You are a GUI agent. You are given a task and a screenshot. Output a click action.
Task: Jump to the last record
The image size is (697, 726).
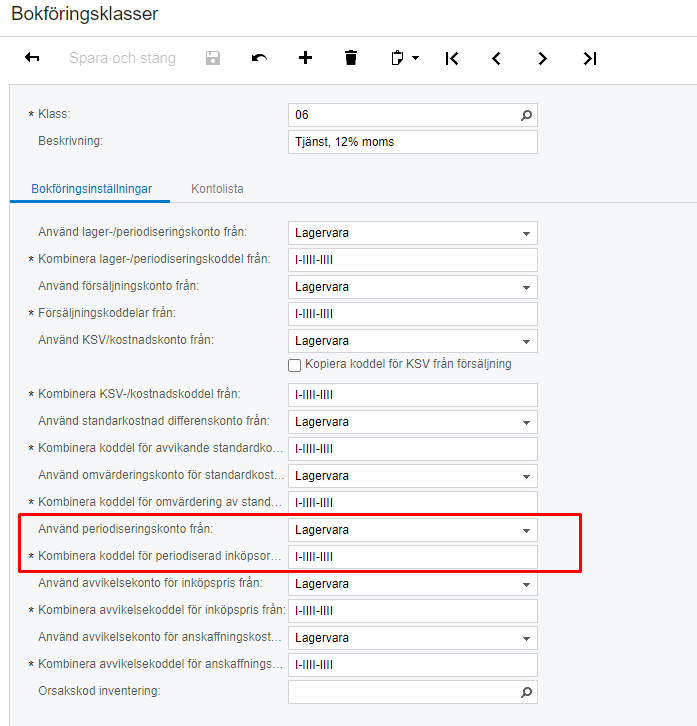[x=589, y=58]
